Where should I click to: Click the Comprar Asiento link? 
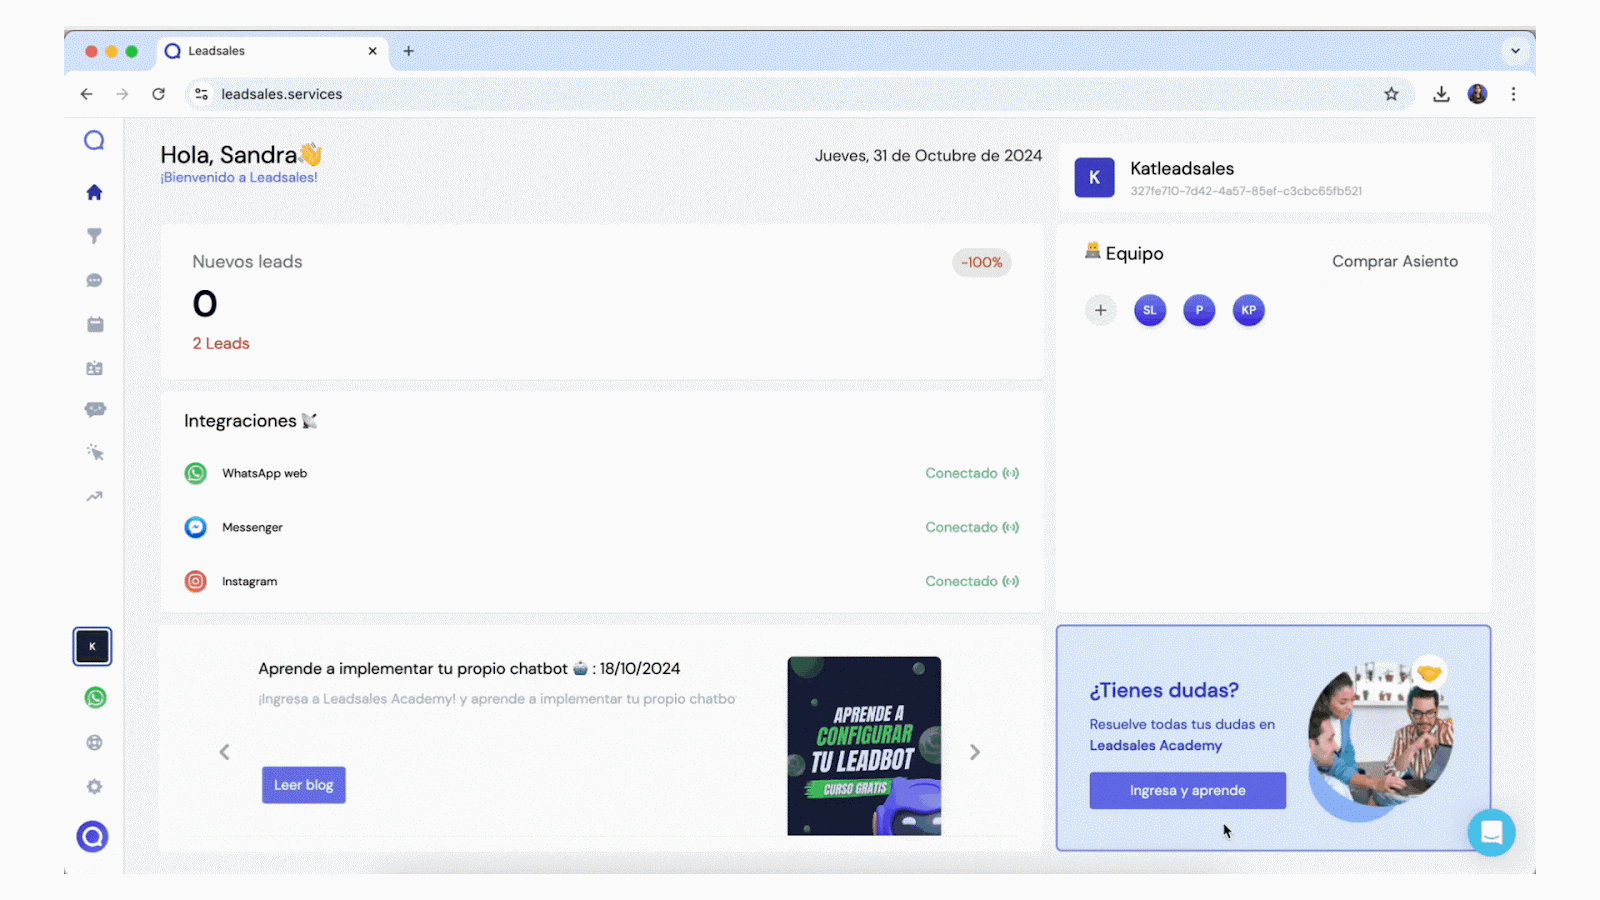coord(1394,261)
